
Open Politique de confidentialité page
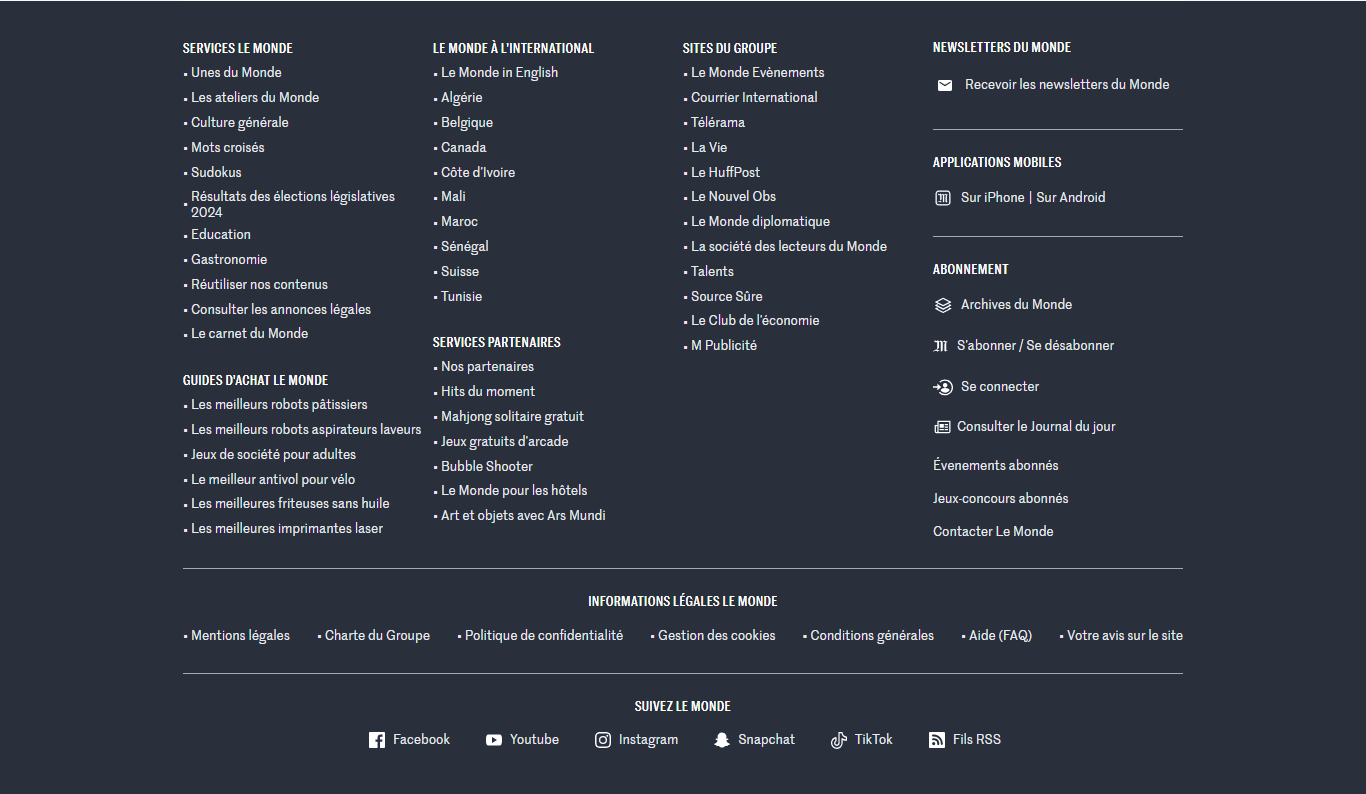[x=543, y=636]
